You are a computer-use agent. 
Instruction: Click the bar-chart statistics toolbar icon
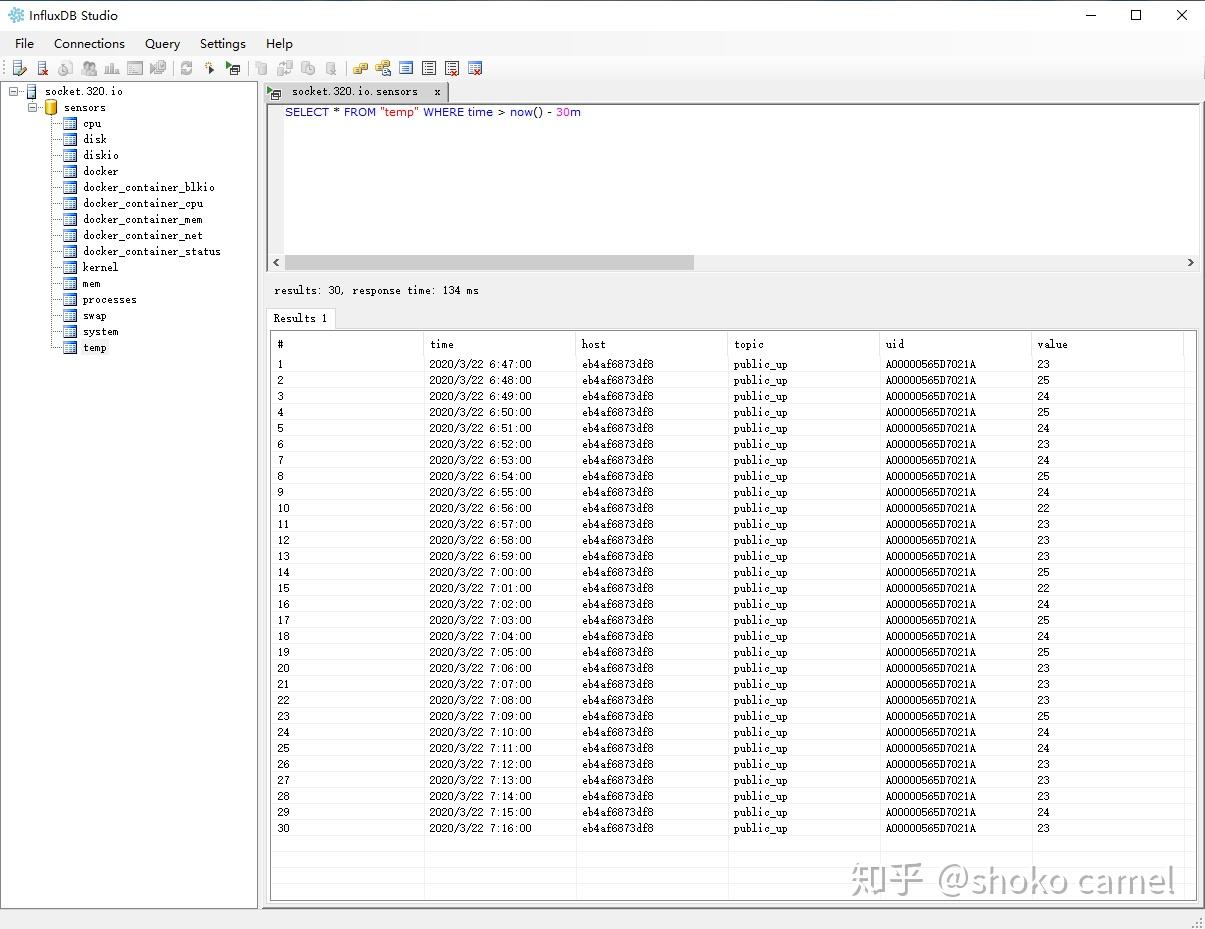pyautogui.click(x=112, y=68)
